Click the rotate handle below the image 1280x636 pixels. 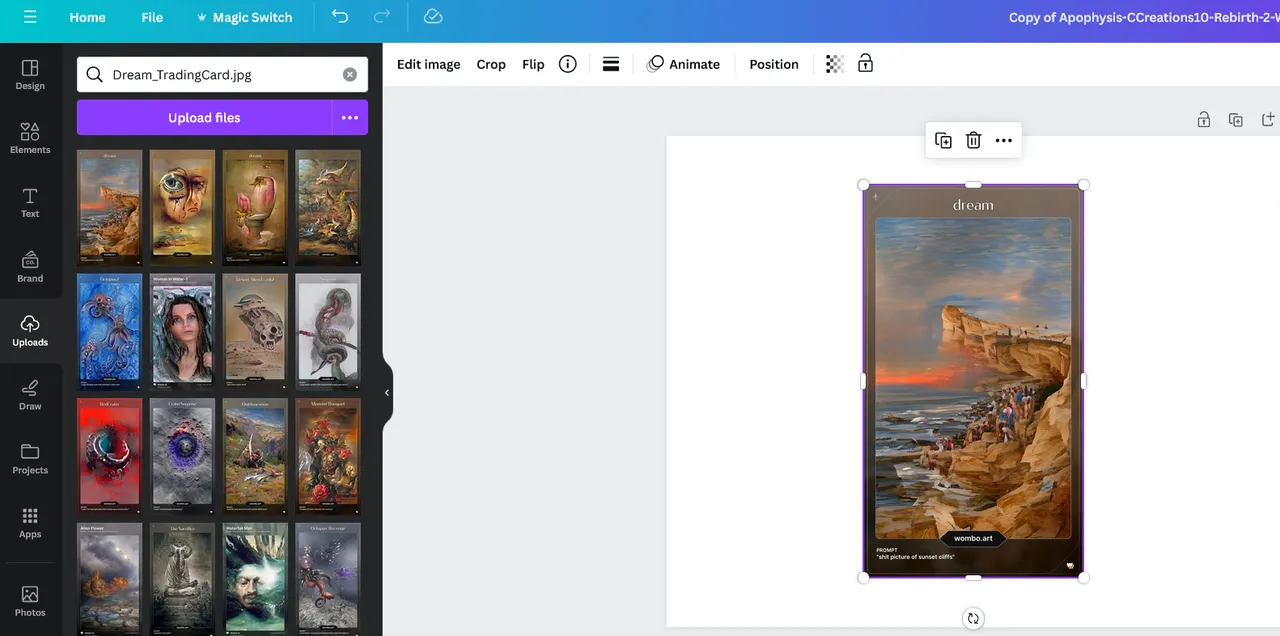[x=973, y=618]
